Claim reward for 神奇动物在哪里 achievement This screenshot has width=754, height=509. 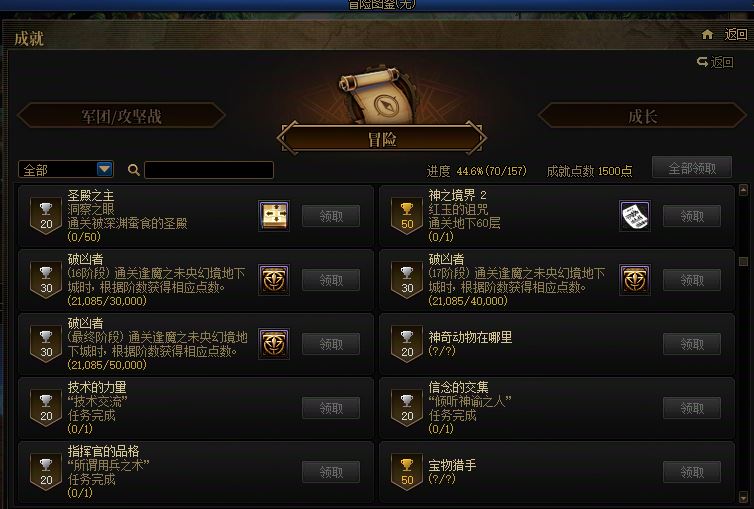click(x=691, y=344)
